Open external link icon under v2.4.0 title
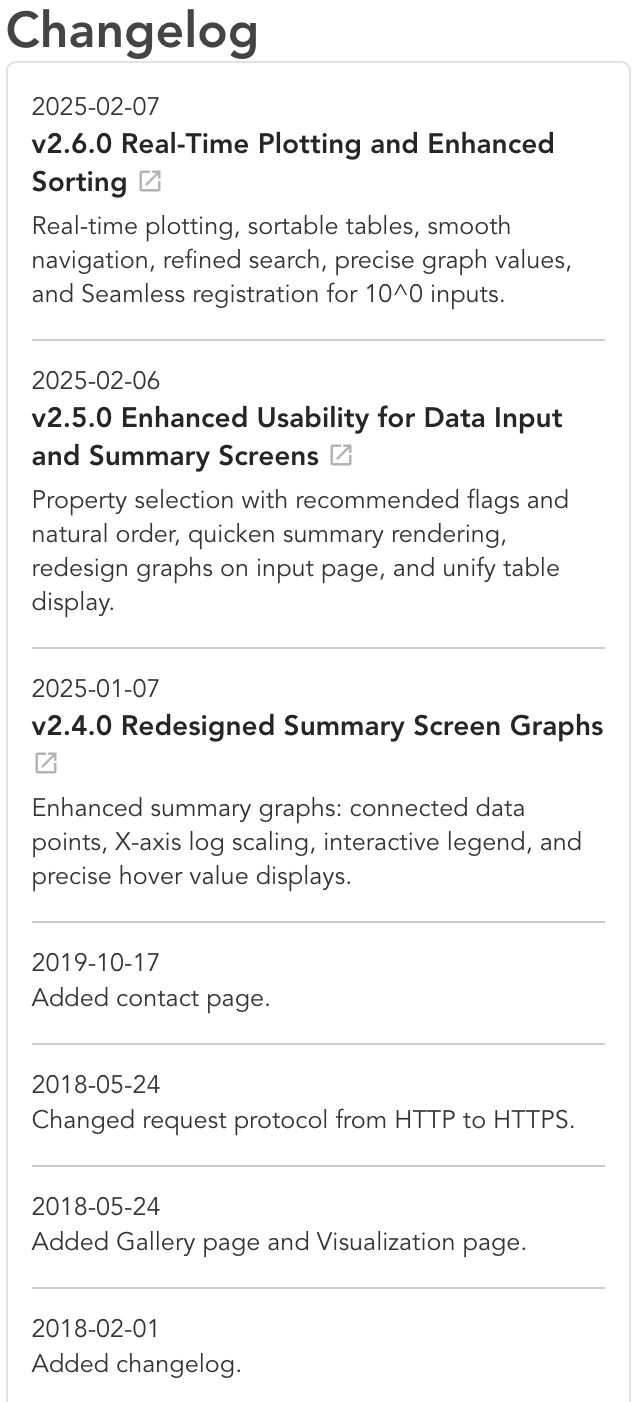The width and height of the screenshot is (636, 1402). pos(45,764)
